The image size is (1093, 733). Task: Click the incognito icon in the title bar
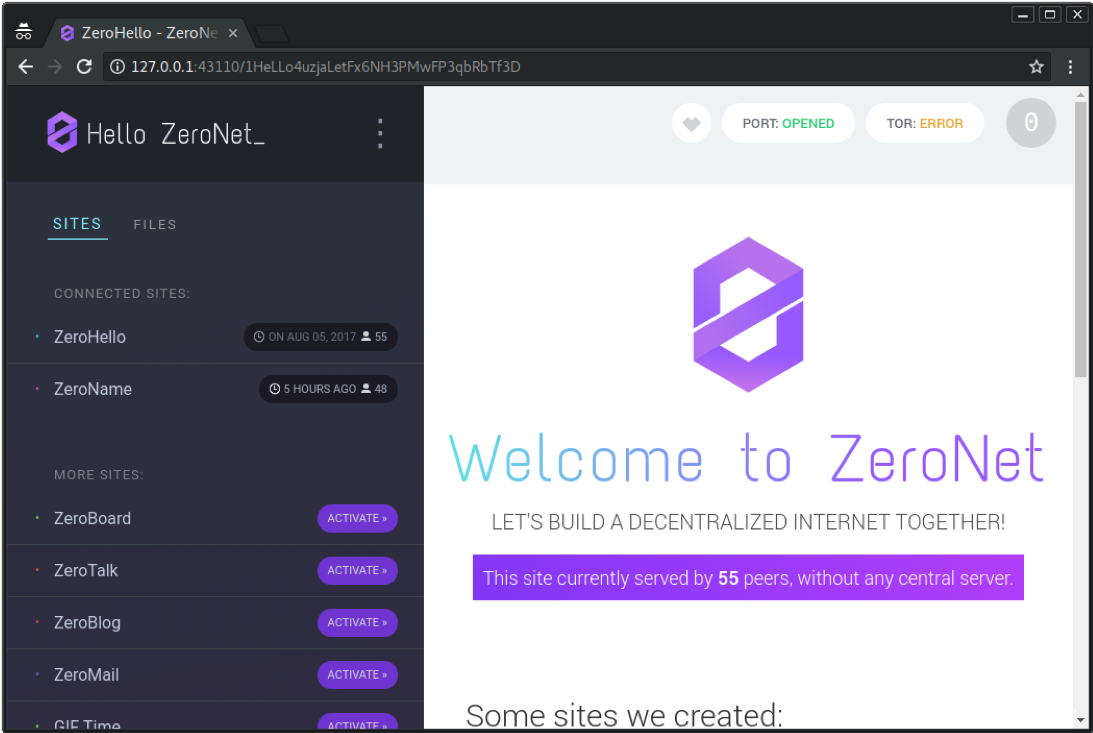pos(24,31)
